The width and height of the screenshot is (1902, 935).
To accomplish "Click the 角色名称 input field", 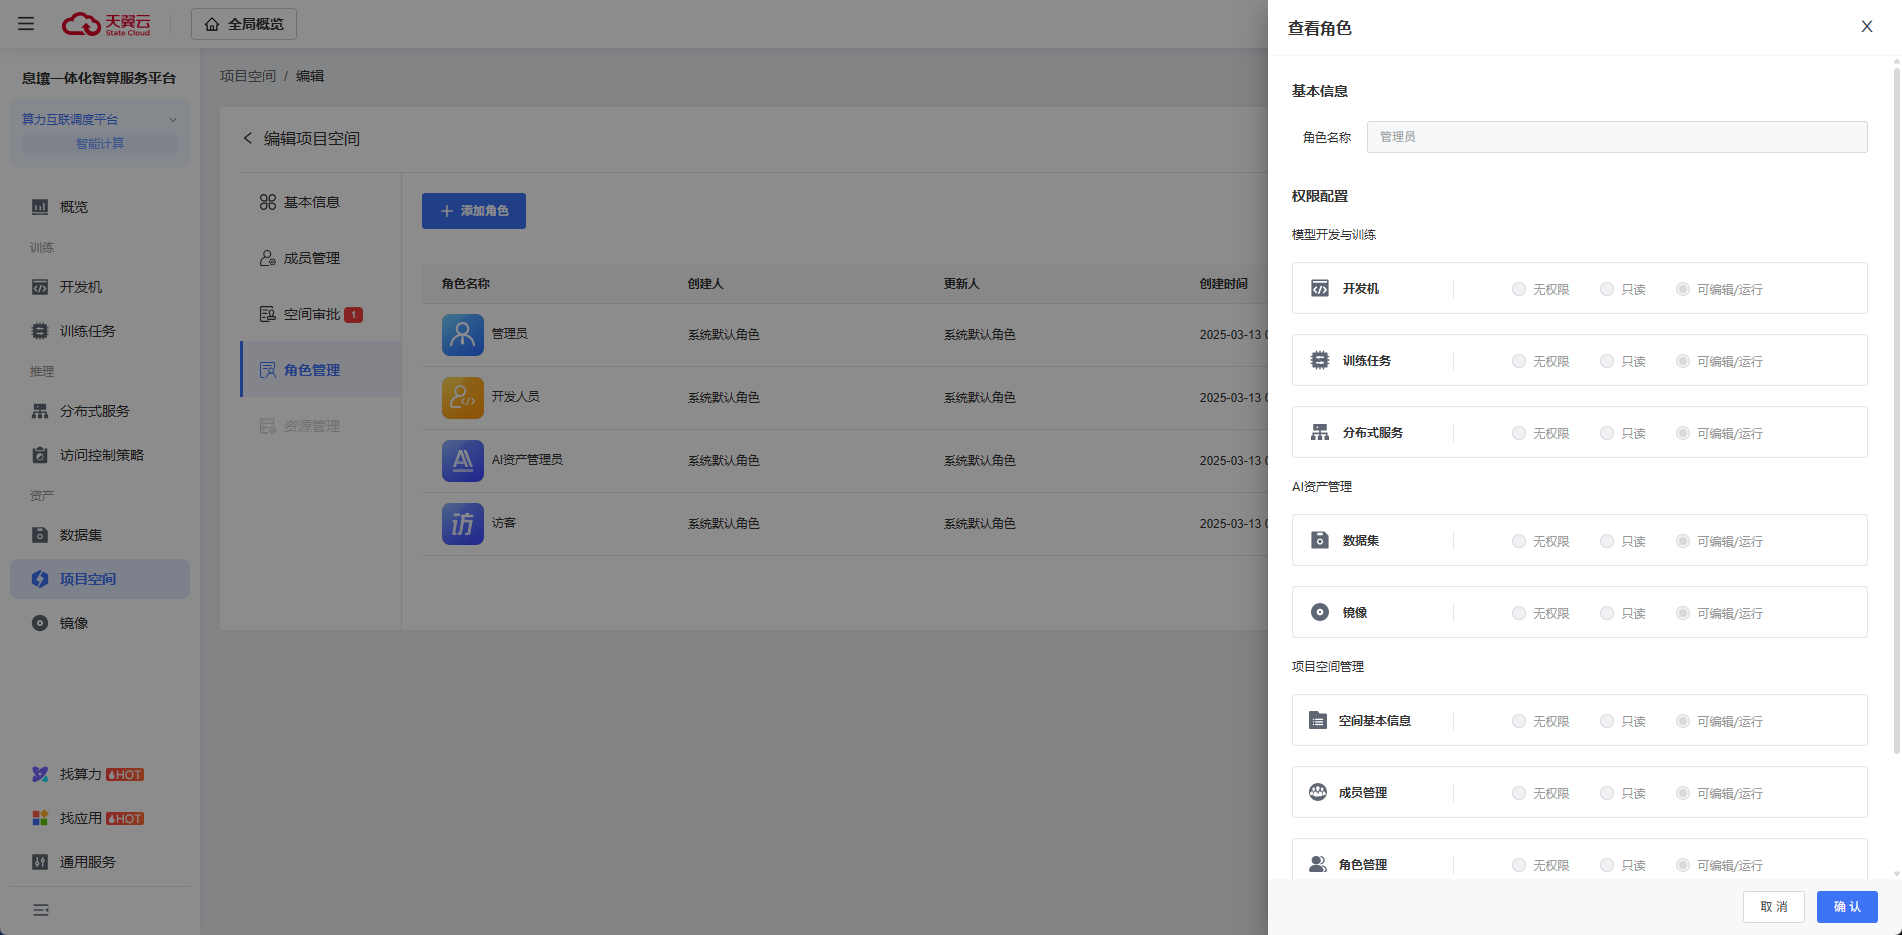I will click(1617, 137).
